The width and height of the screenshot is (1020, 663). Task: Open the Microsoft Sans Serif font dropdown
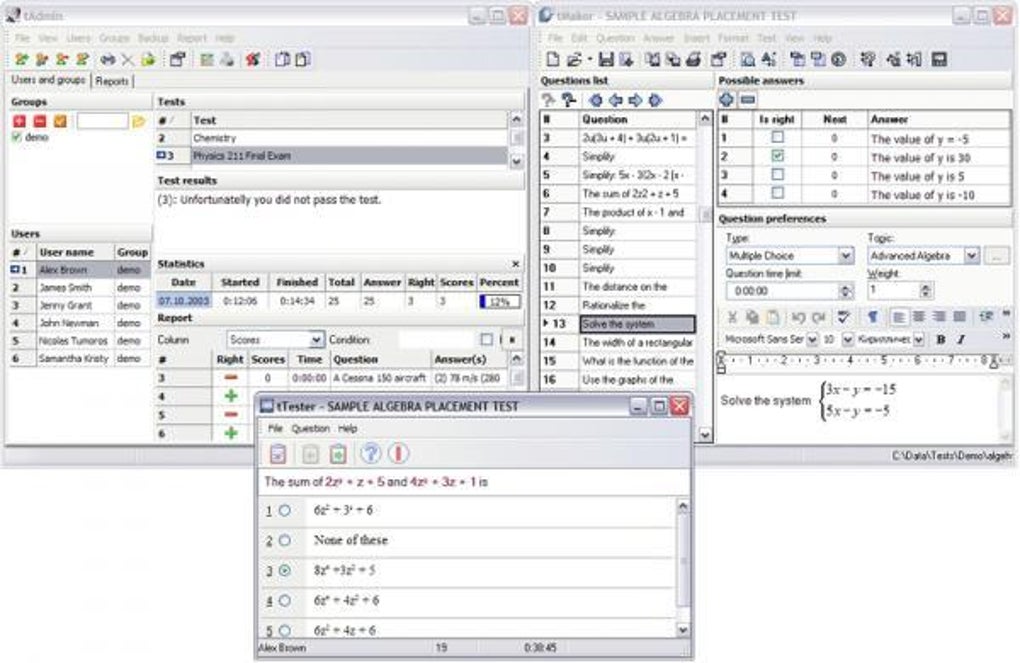pyautogui.click(x=812, y=339)
